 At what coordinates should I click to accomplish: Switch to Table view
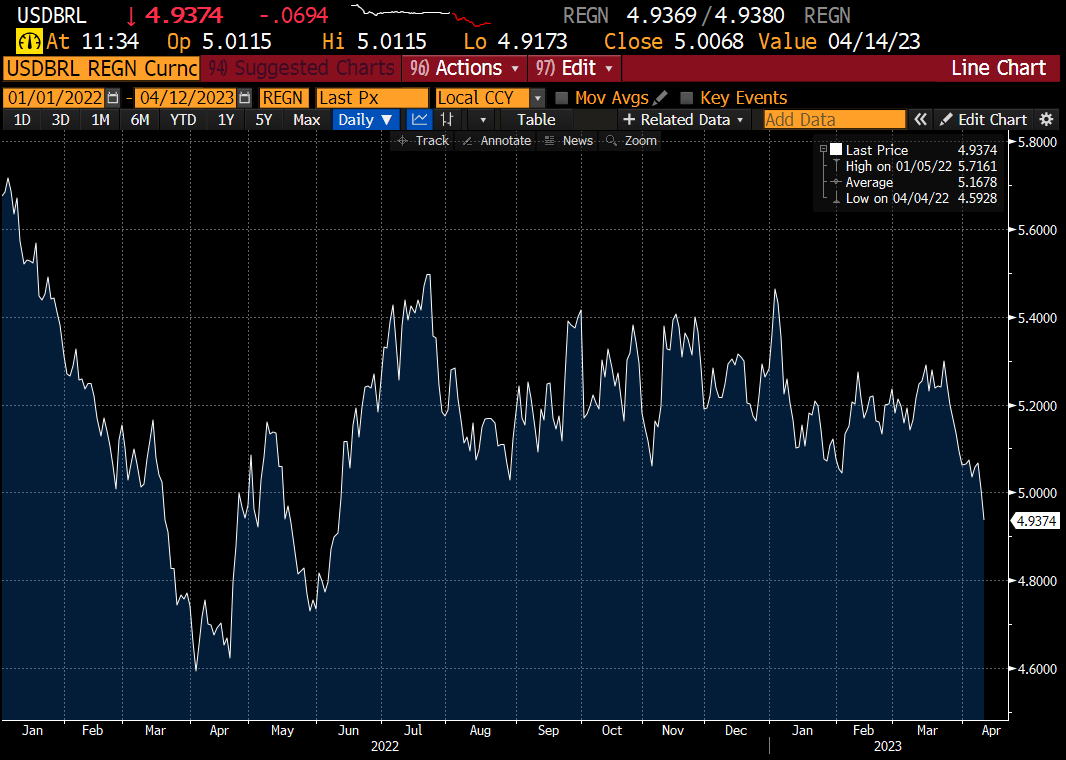[536, 120]
